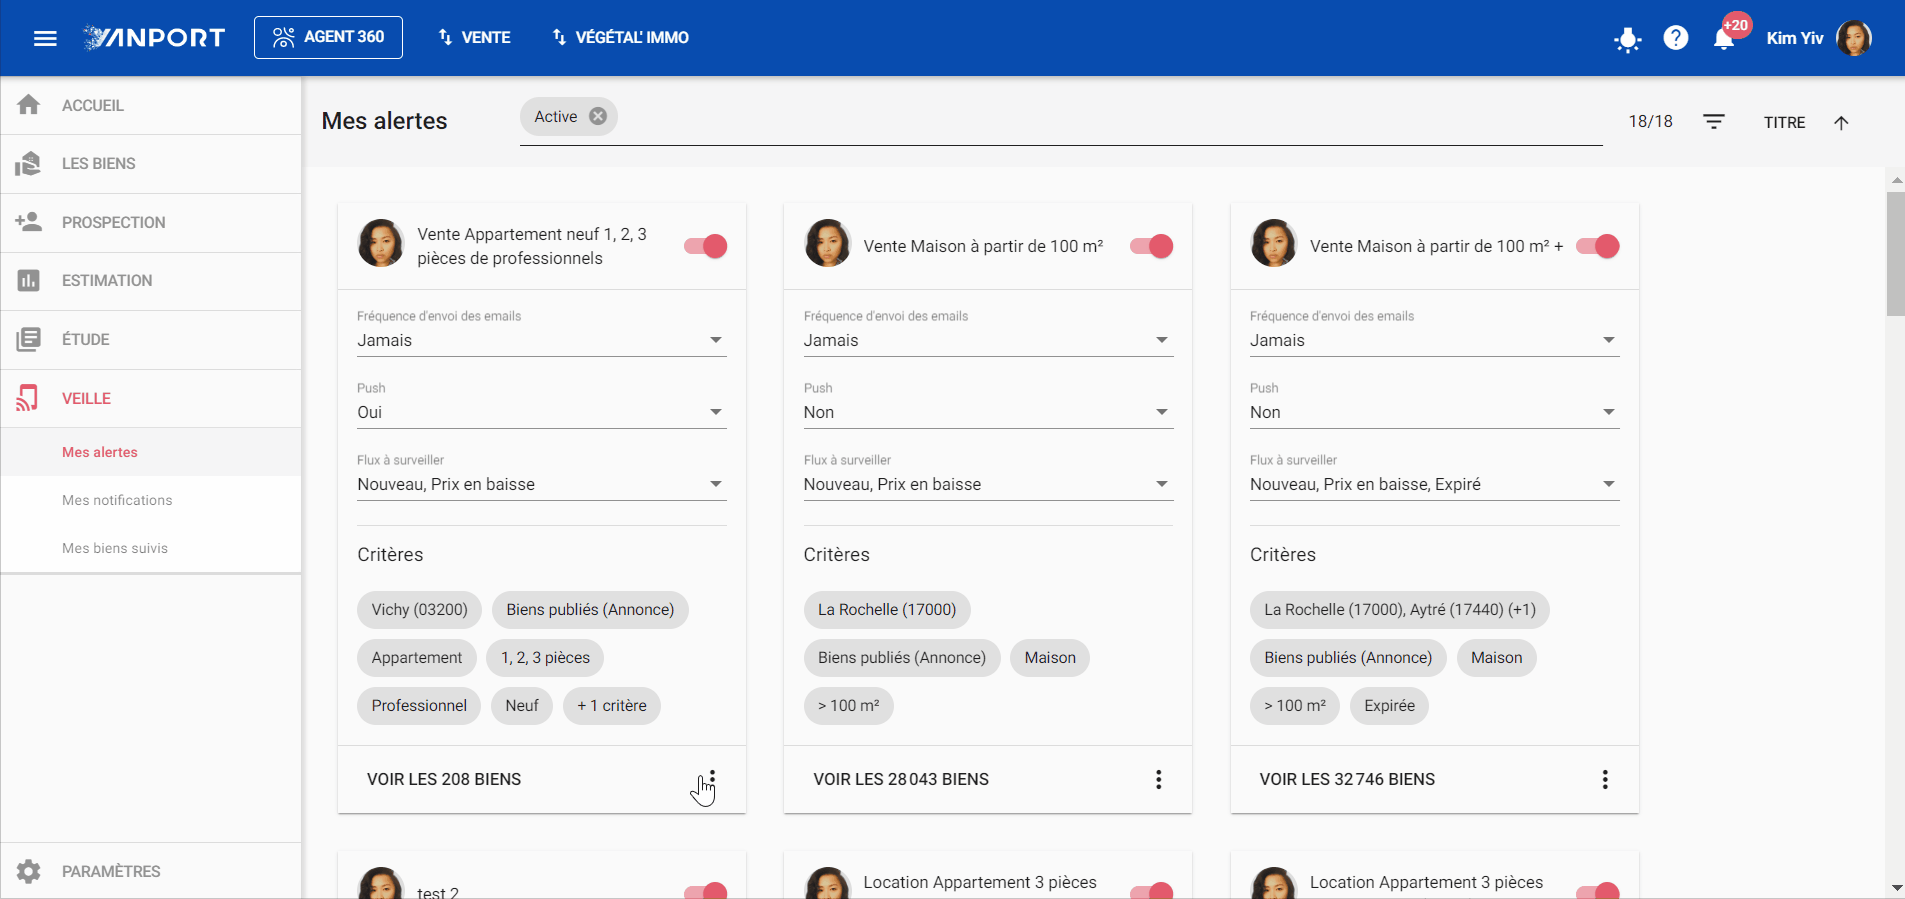
Task: Click the Agent 360 button
Action: point(328,37)
